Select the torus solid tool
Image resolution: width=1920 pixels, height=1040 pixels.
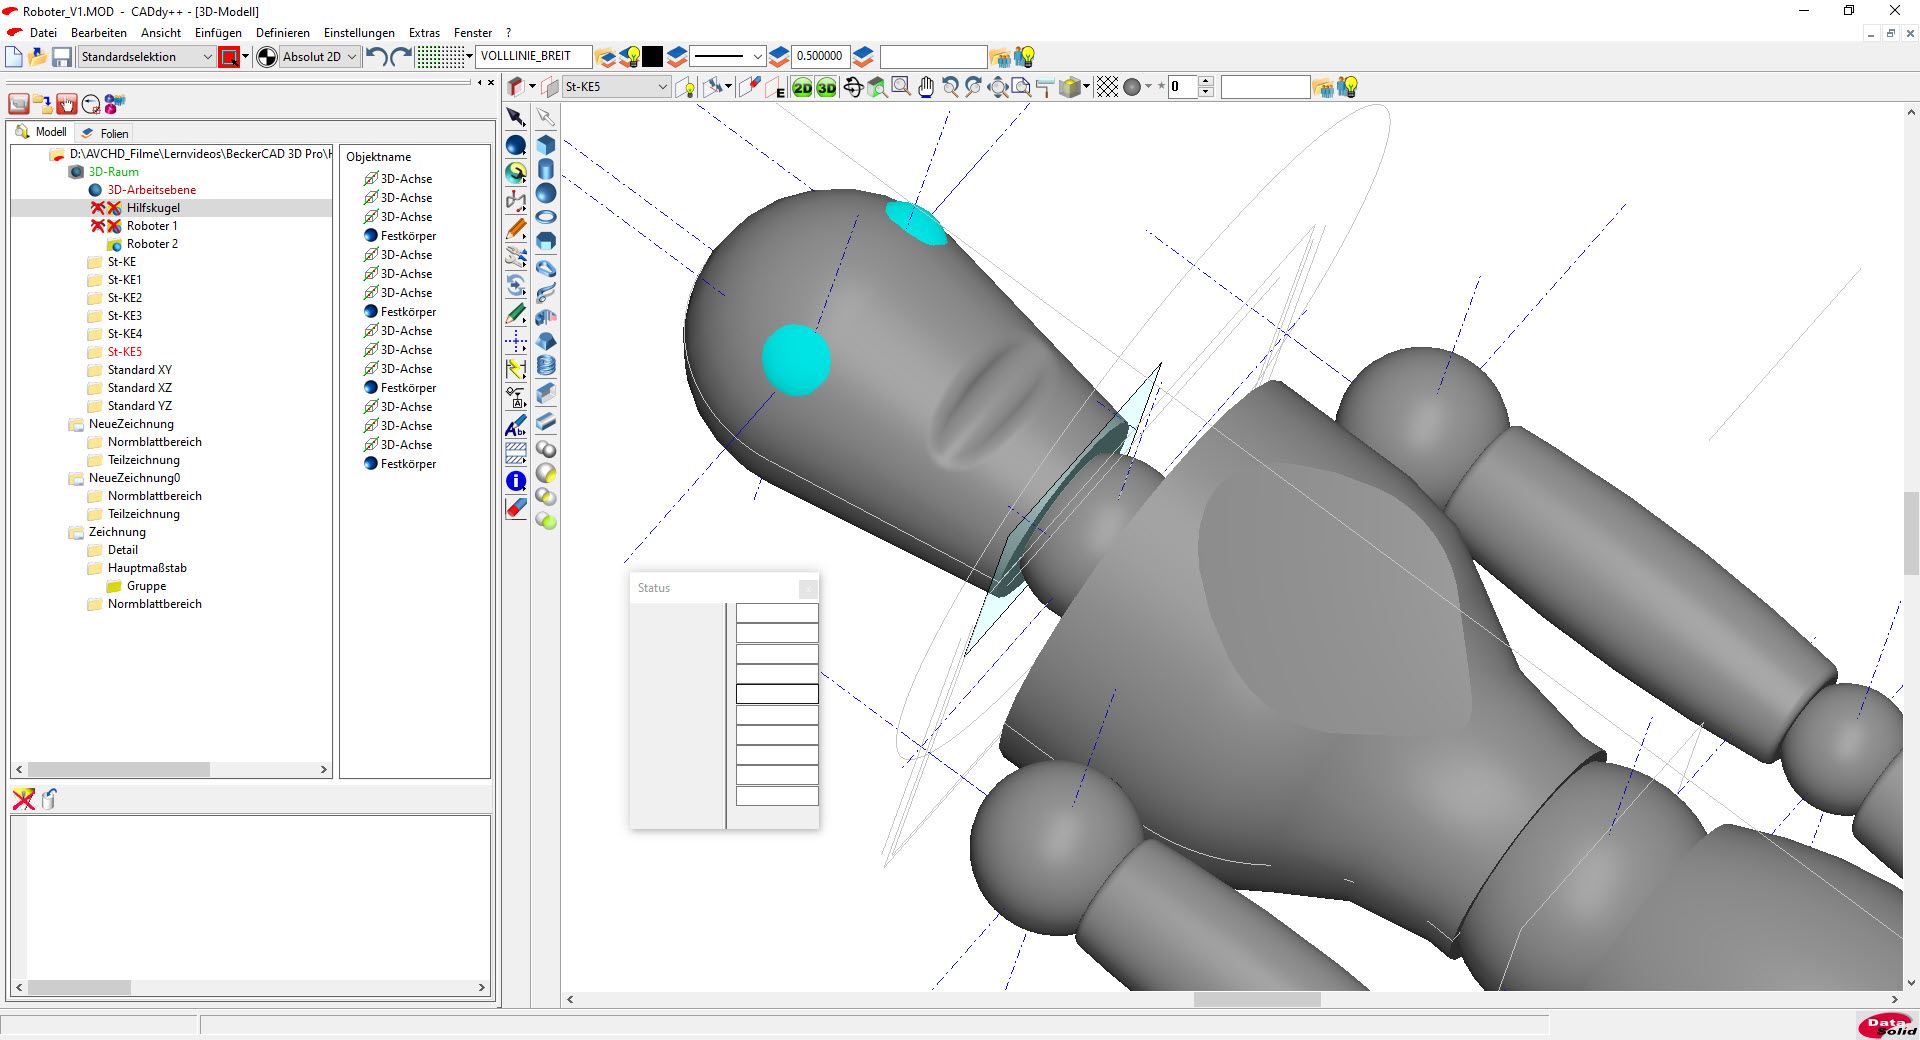point(546,217)
